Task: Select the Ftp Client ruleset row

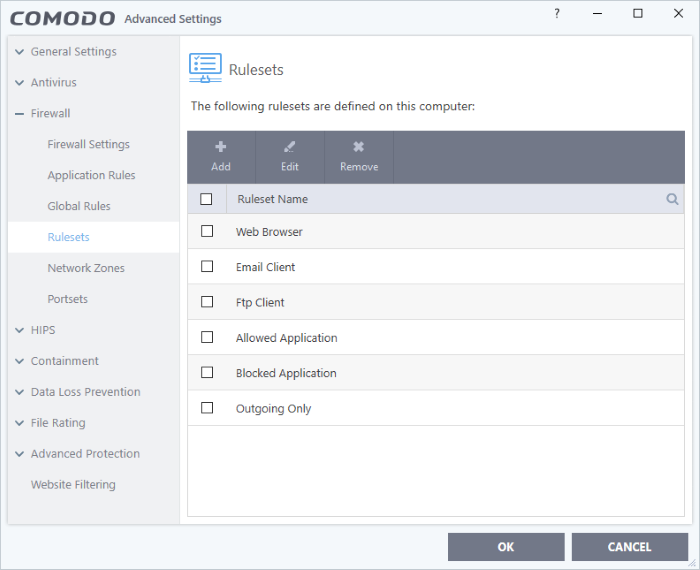Action: [436, 302]
